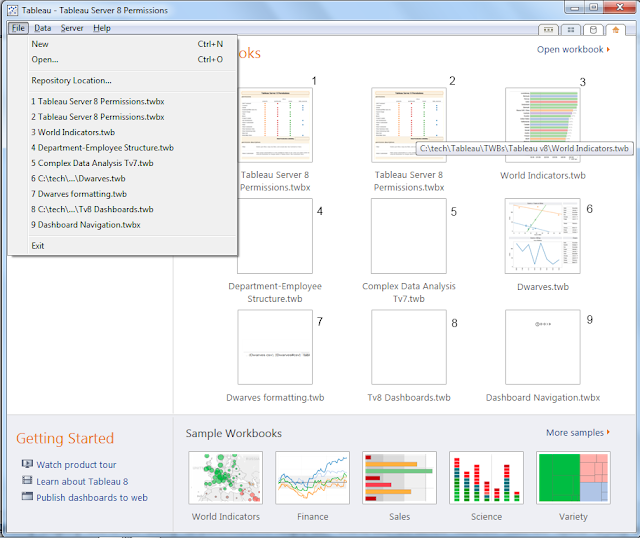Viewport: 640px width, 538px height.
Task: Click Publish dashboards to web link
Action: point(92,498)
